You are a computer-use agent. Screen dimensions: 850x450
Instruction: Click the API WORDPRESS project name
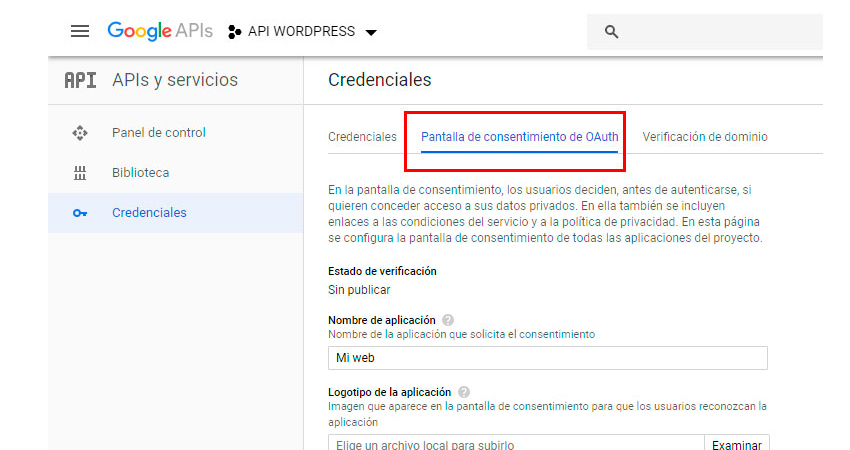point(301,31)
